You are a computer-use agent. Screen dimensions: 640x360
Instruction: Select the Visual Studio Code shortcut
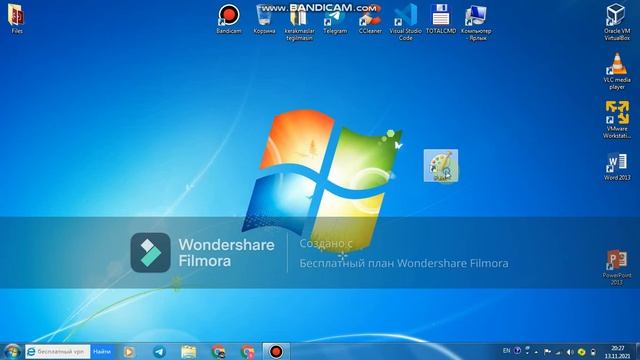click(x=405, y=23)
